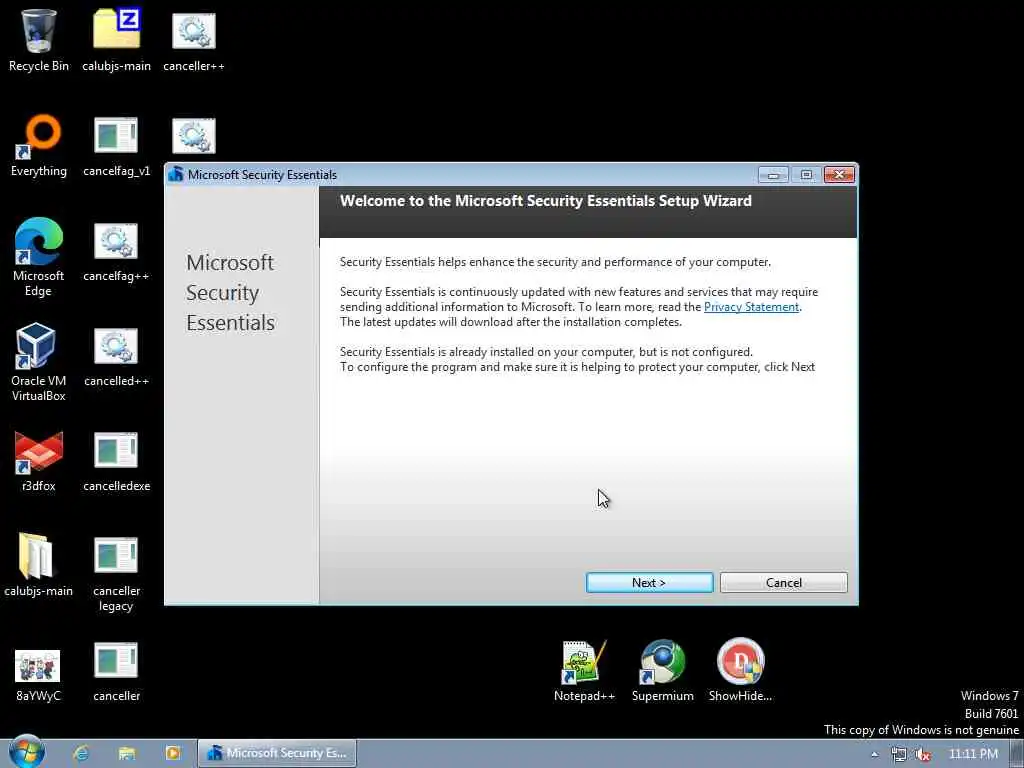Click the Next > button in the wizard
Image resolution: width=1024 pixels, height=768 pixels.
coord(649,583)
